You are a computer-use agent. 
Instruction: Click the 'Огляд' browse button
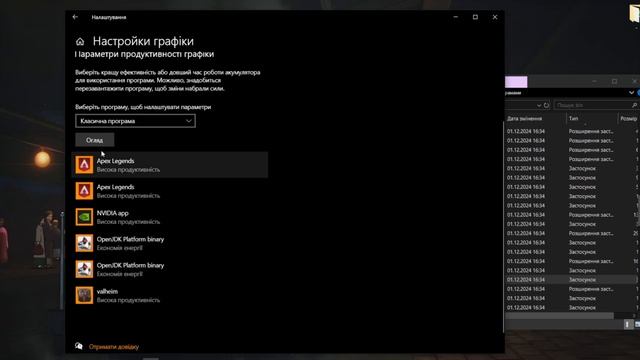tap(95, 140)
